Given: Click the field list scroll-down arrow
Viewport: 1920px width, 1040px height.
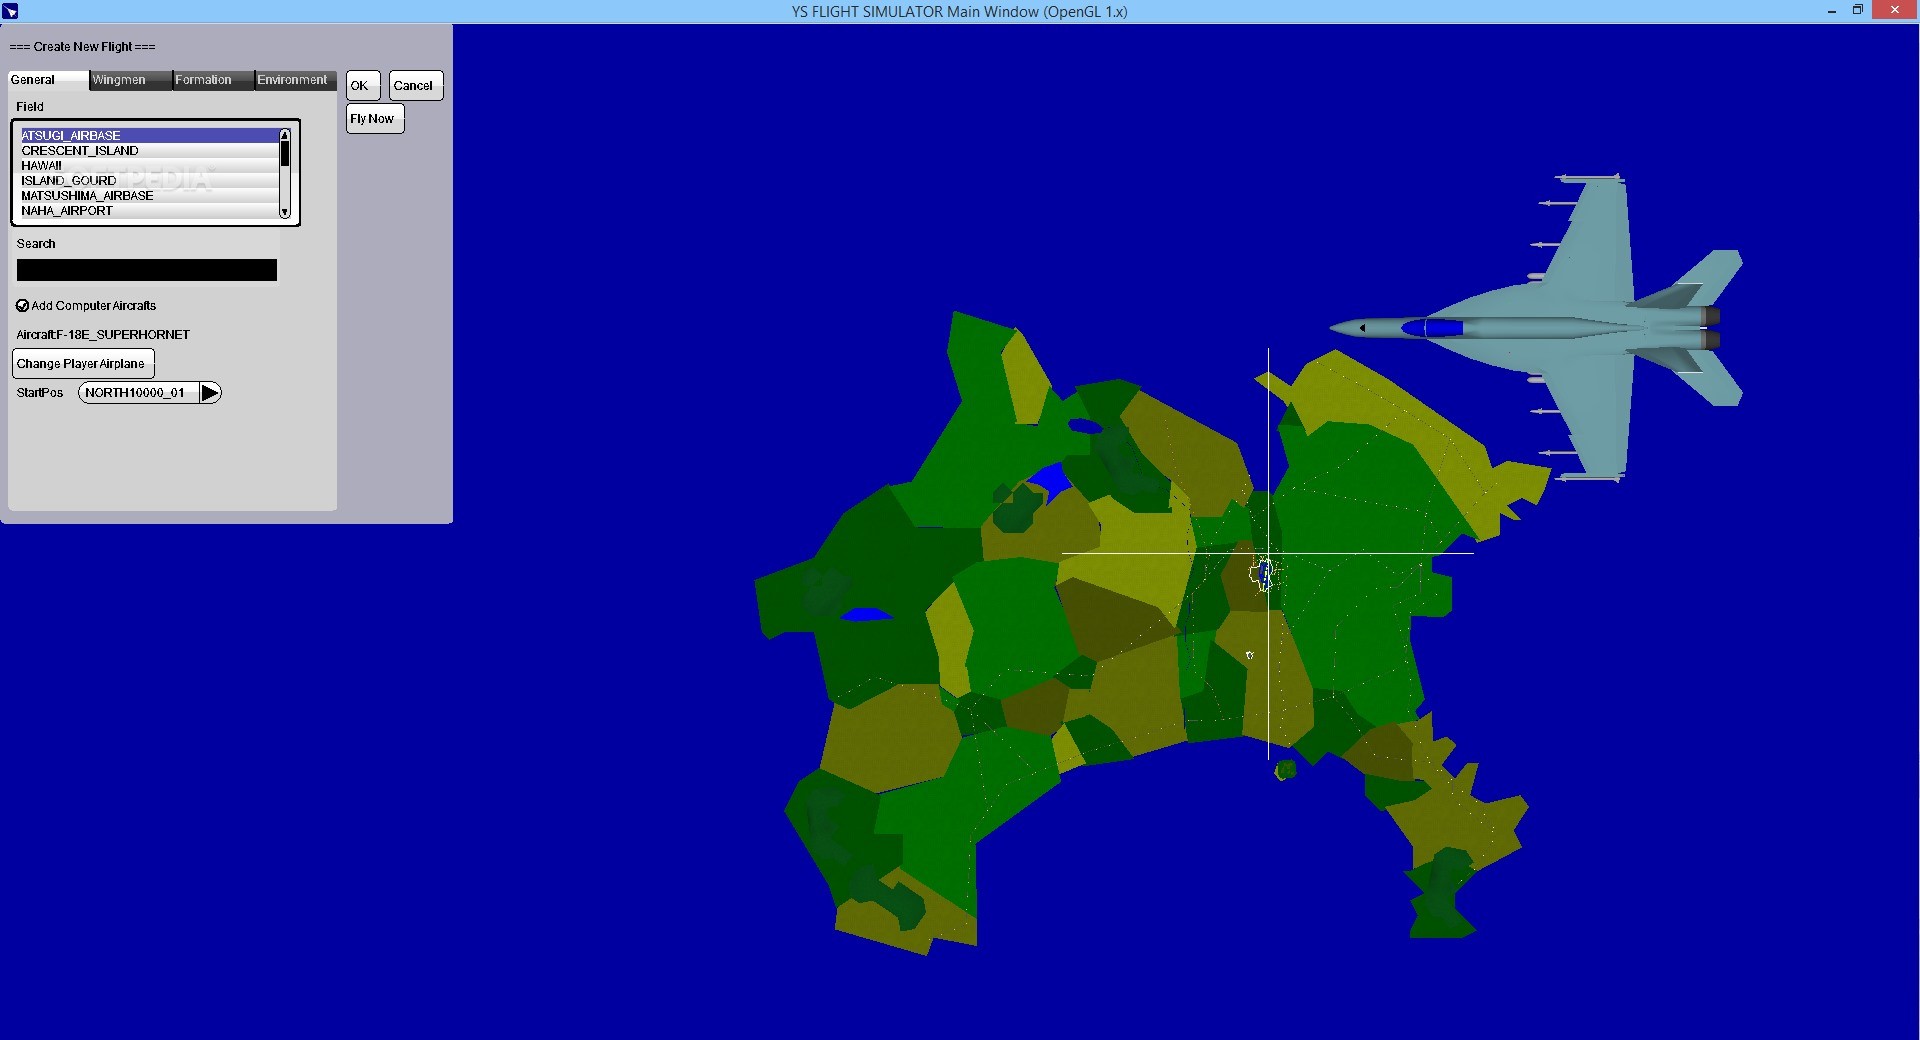Looking at the screenshot, I should pyautogui.click(x=285, y=212).
